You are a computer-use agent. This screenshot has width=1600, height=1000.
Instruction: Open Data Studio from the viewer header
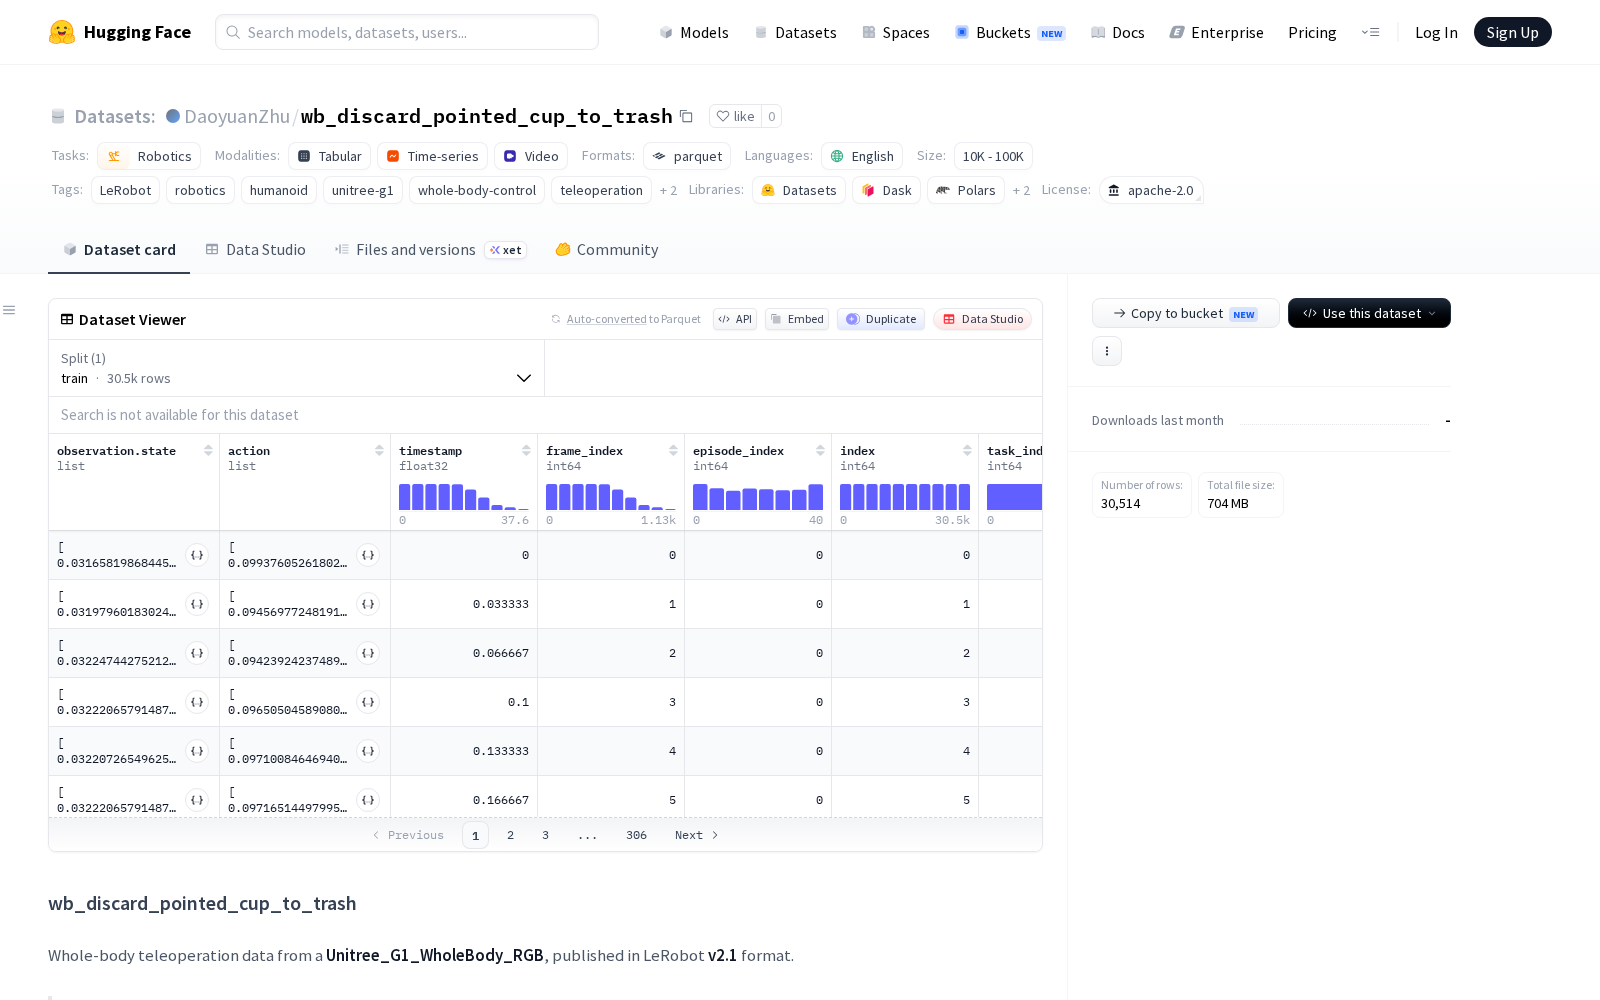pos(983,319)
